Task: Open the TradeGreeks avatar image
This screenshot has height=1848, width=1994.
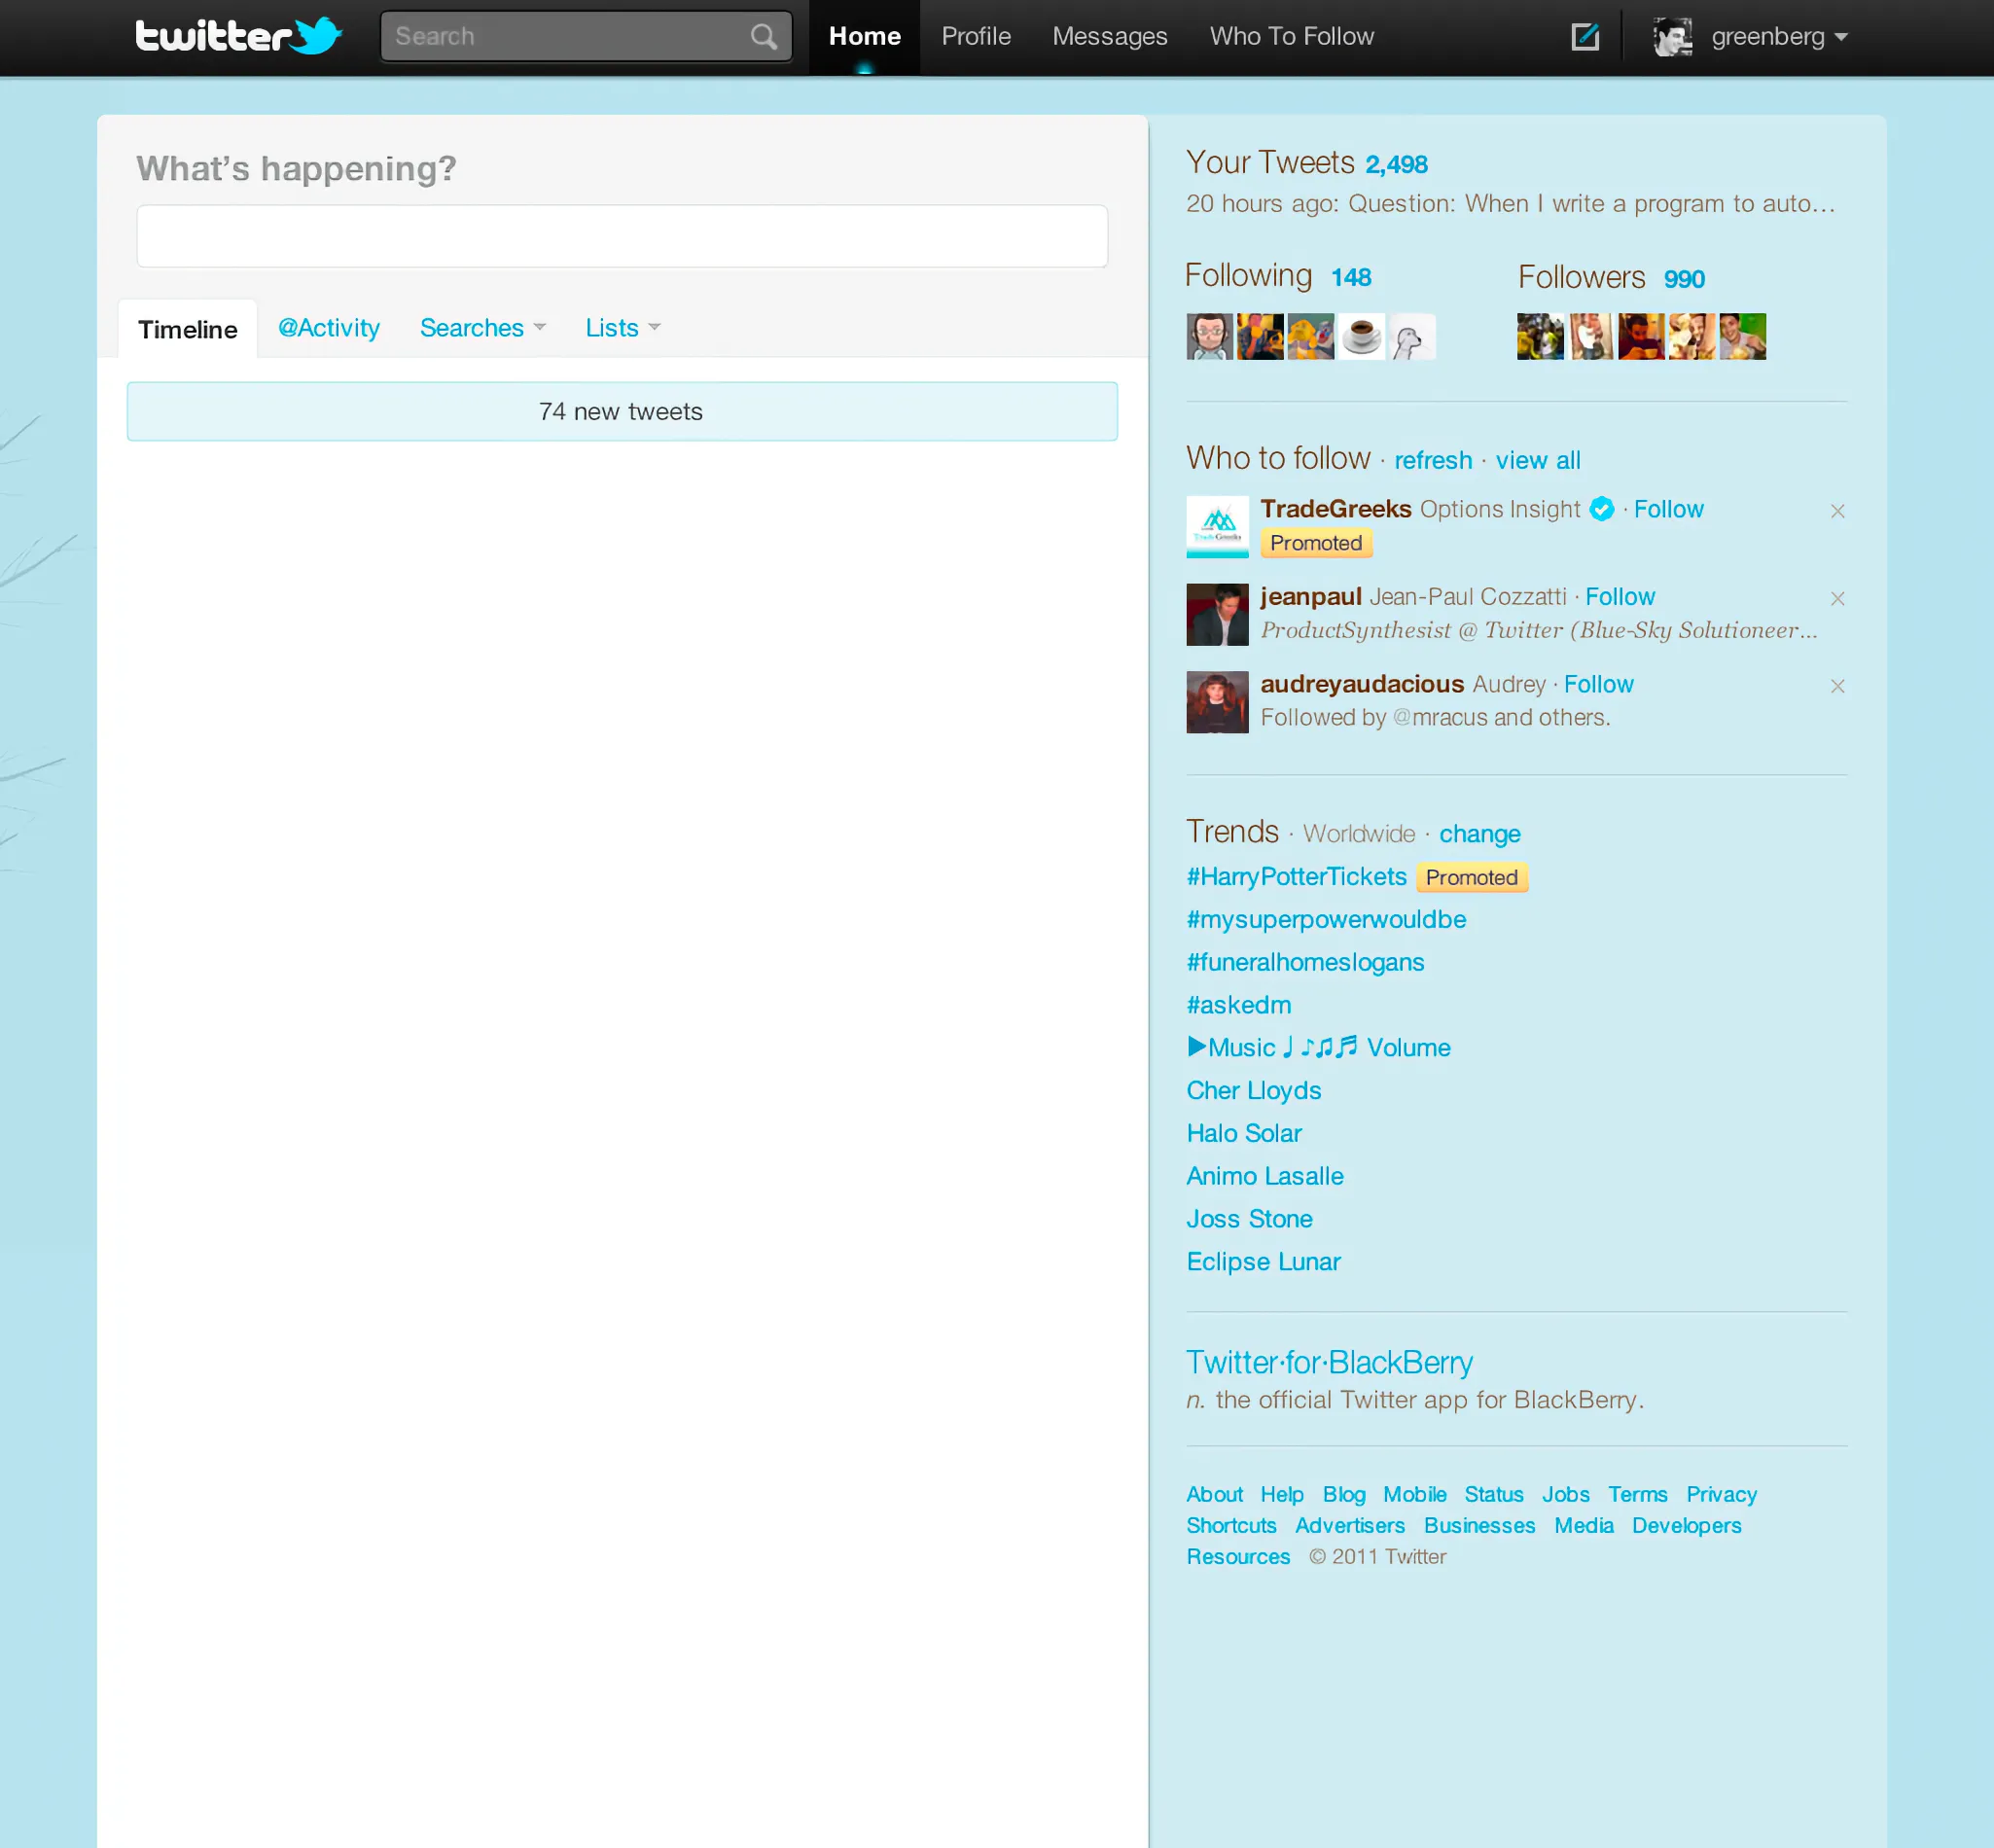Action: [1217, 527]
